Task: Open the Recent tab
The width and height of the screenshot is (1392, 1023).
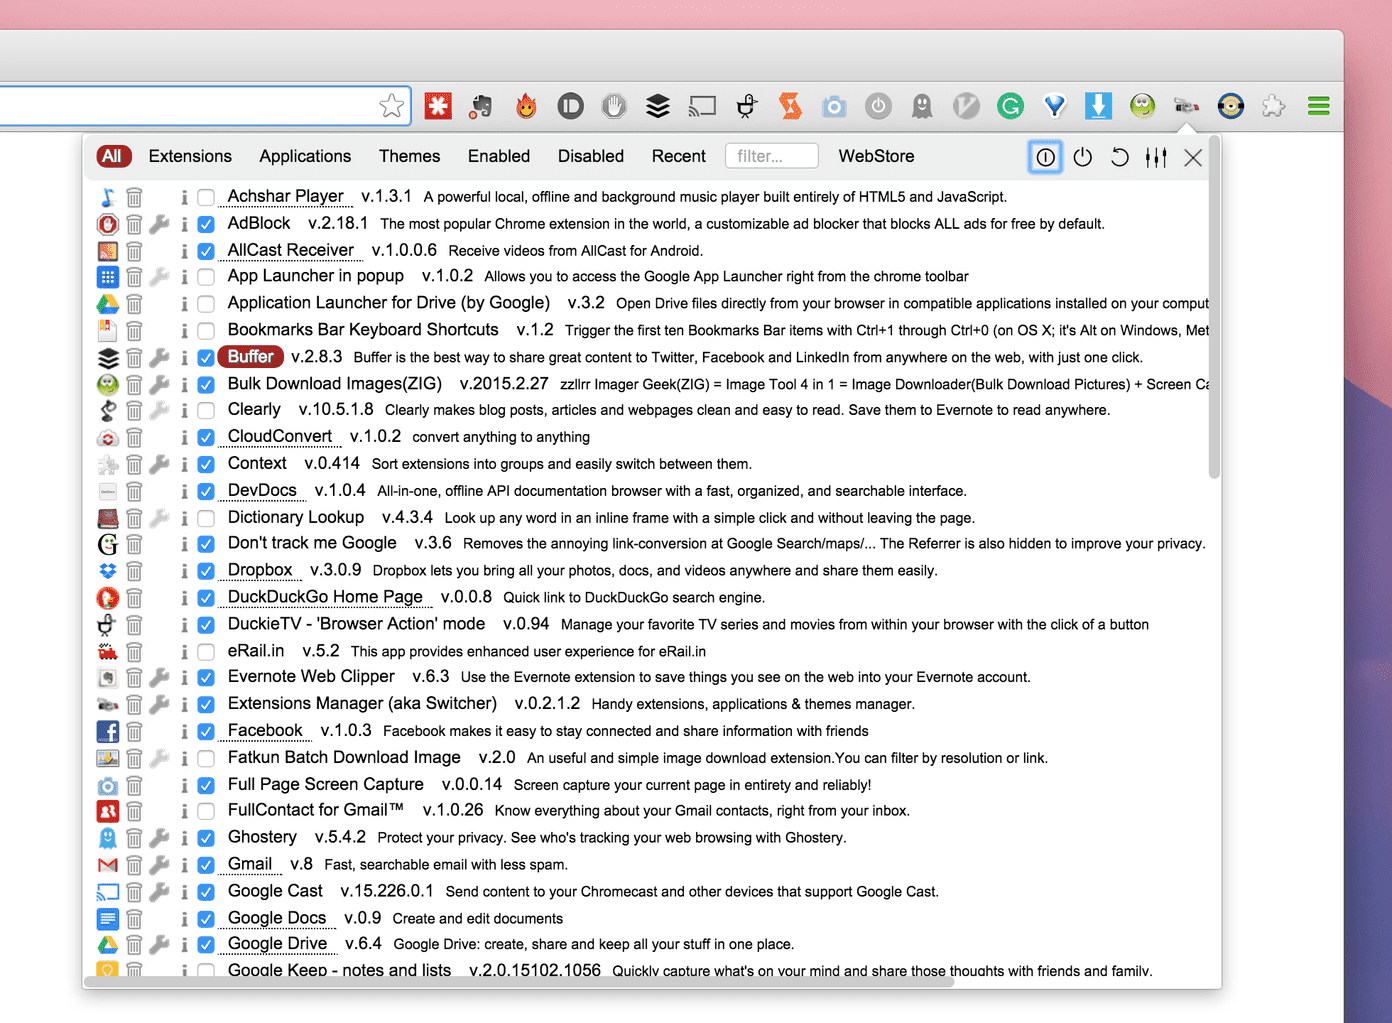Action: pyautogui.click(x=679, y=156)
